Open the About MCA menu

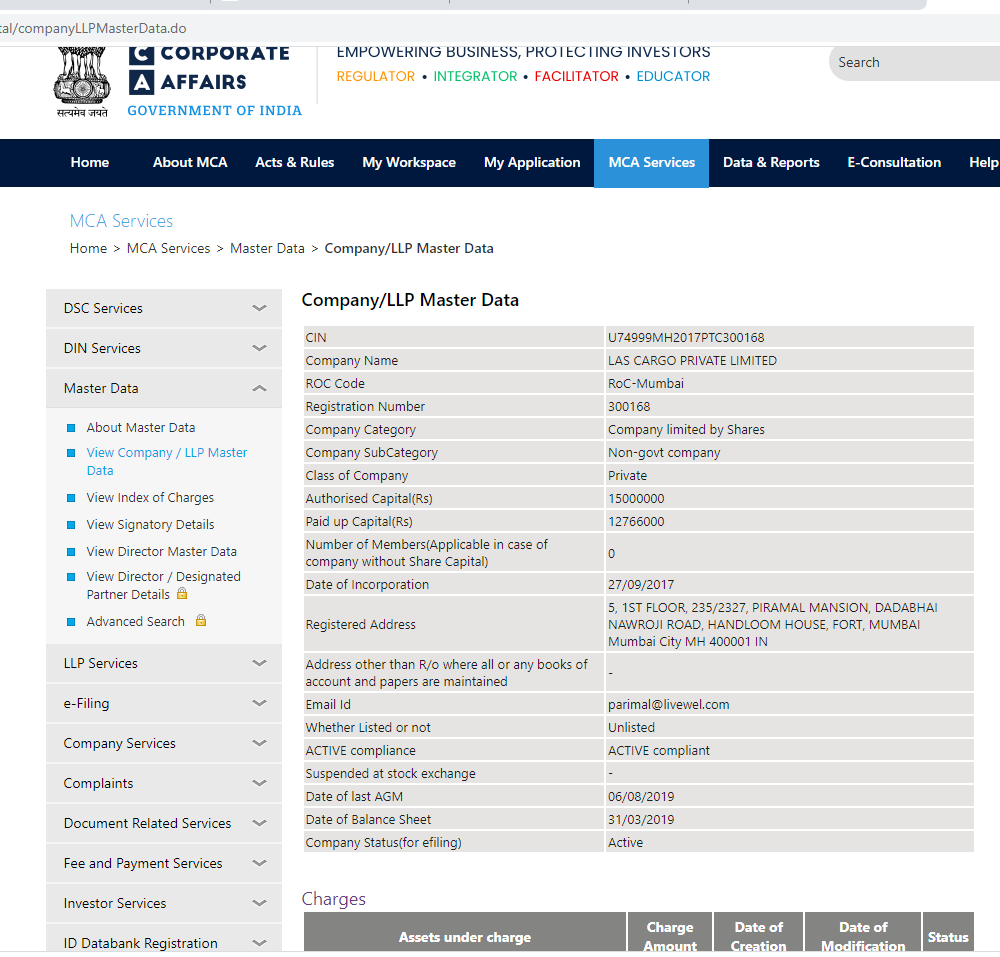pos(190,163)
